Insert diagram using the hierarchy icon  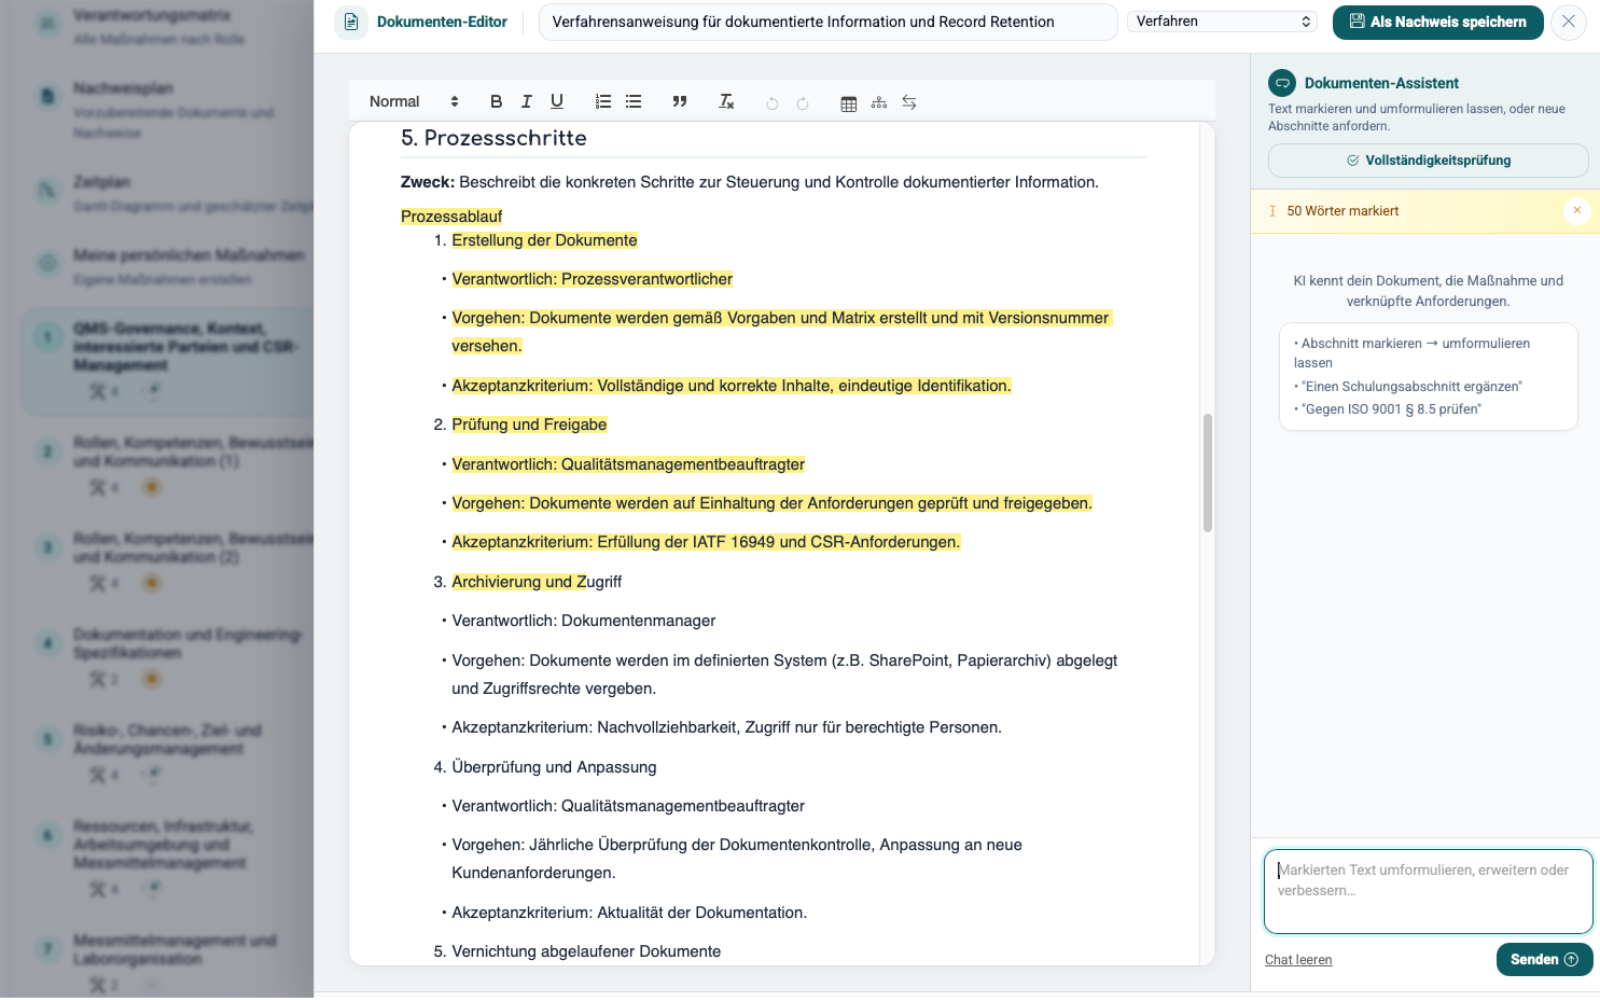879,103
